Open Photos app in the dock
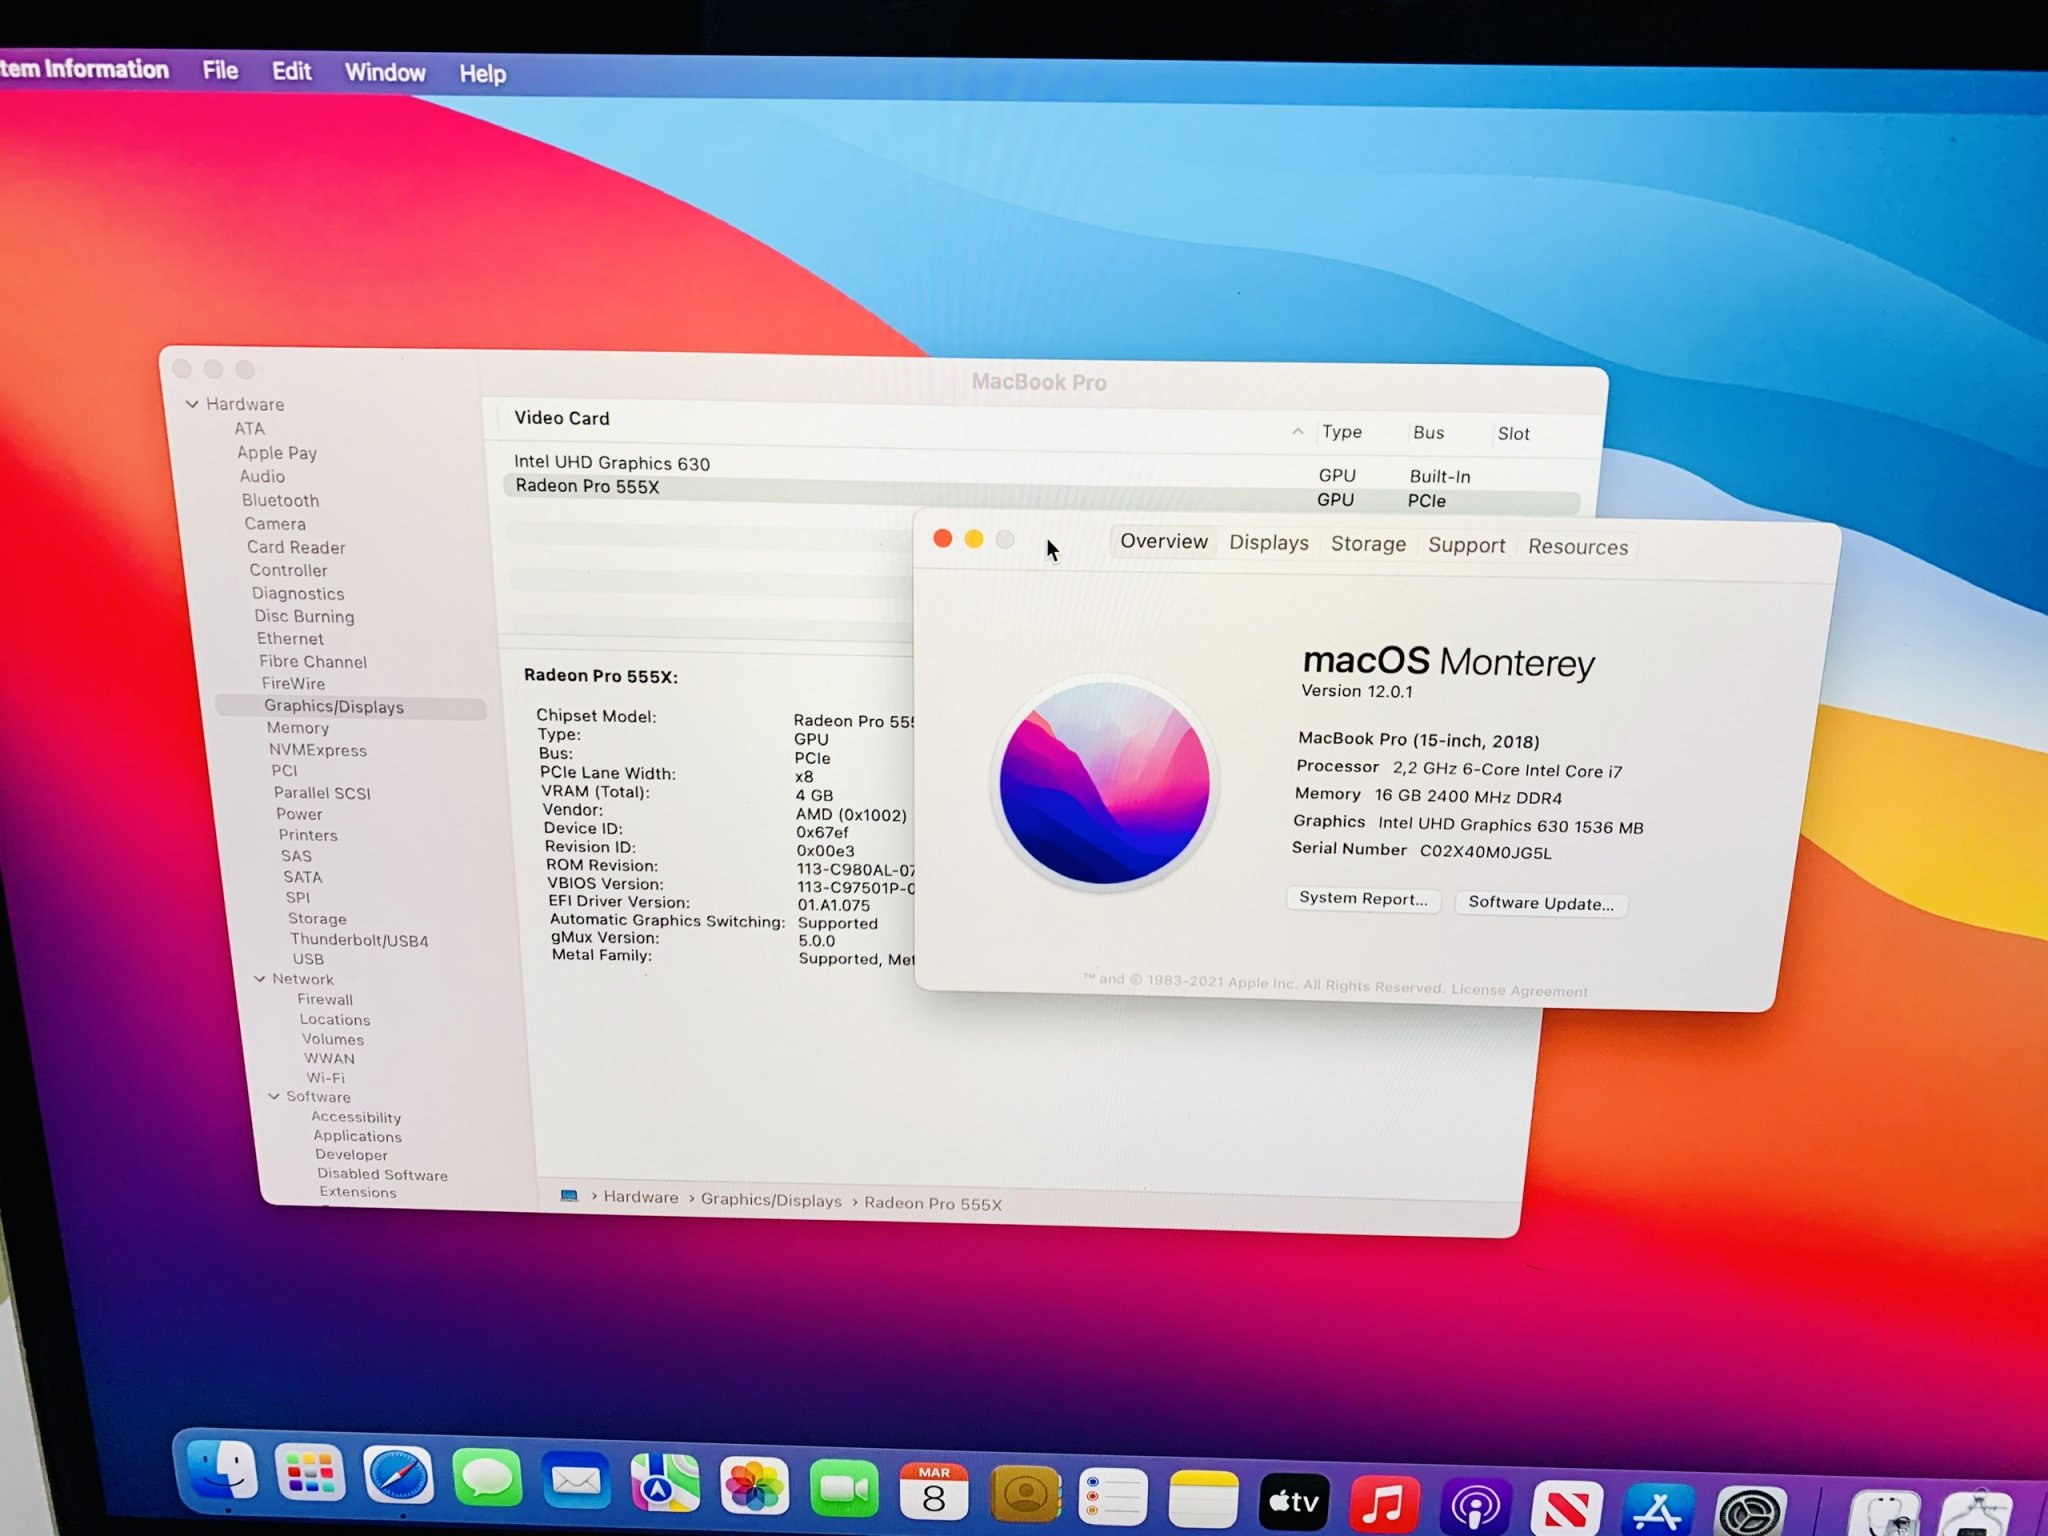Image resolution: width=2048 pixels, height=1536 pixels. (x=754, y=1486)
